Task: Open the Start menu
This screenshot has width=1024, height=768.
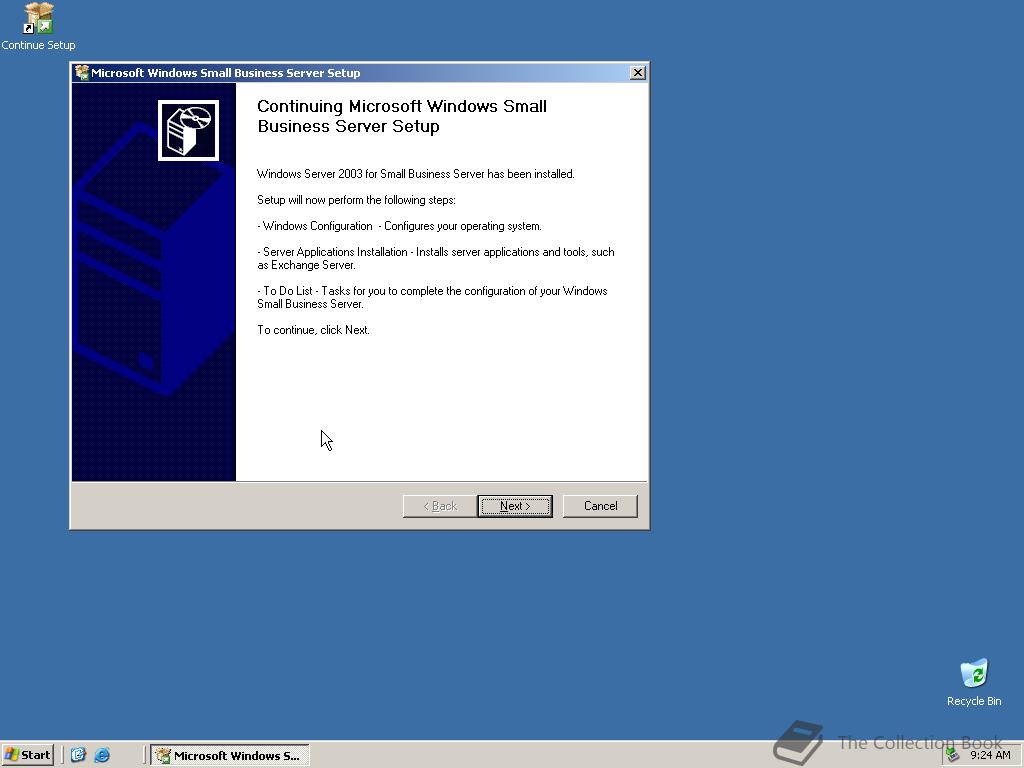Action: [x=27, y=755]
